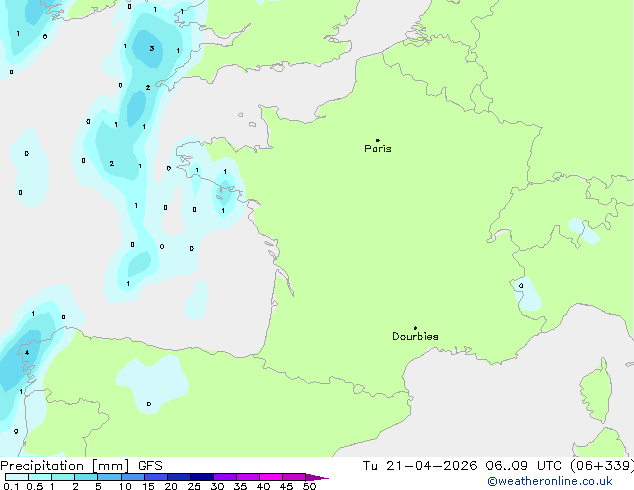Pick the 5–10 mm blue legend swatch

109,477
